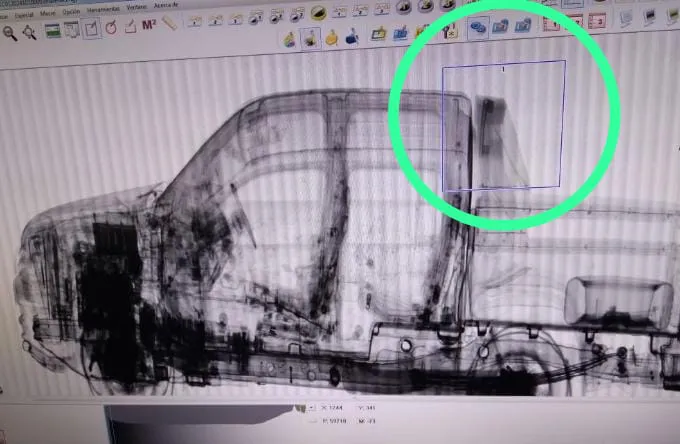680x444 pixels.
Task: Open the Ventana menu
Action: (135, 8)
